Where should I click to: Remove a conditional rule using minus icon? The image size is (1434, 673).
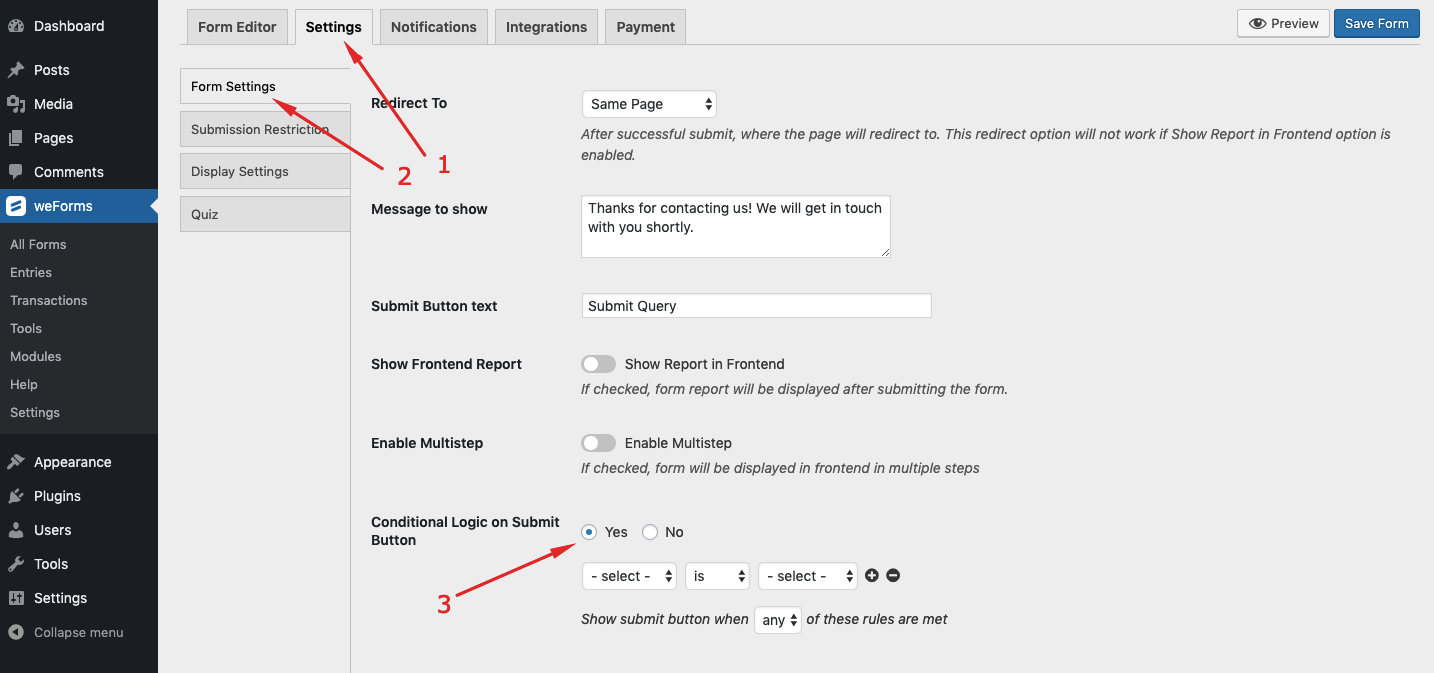tap(892, 575)
